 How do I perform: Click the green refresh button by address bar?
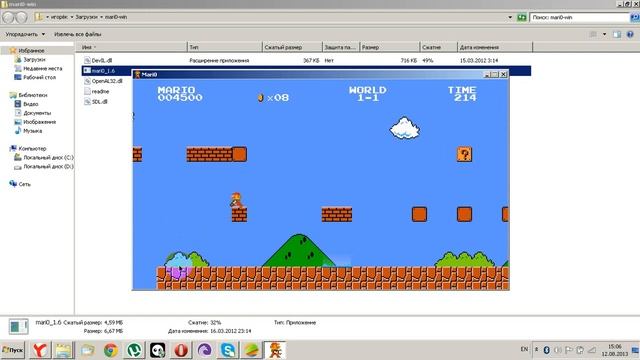point(521,17)
